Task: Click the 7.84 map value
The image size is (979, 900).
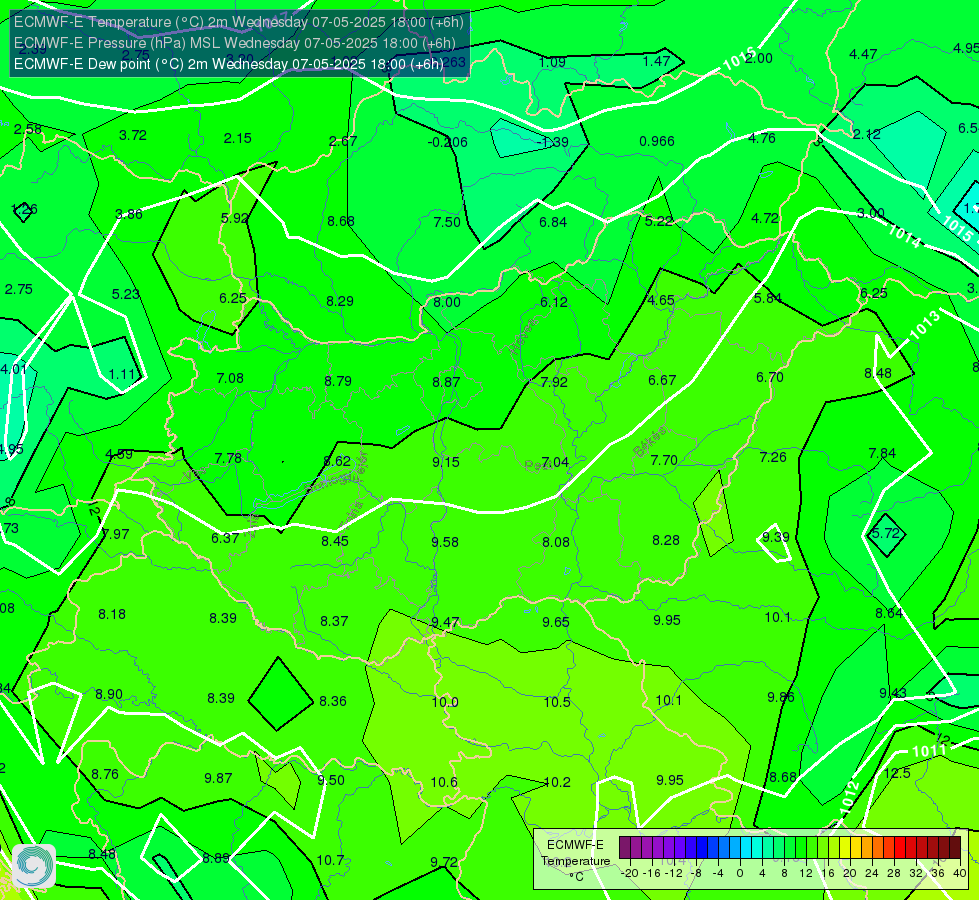Action: click(882, 453)
